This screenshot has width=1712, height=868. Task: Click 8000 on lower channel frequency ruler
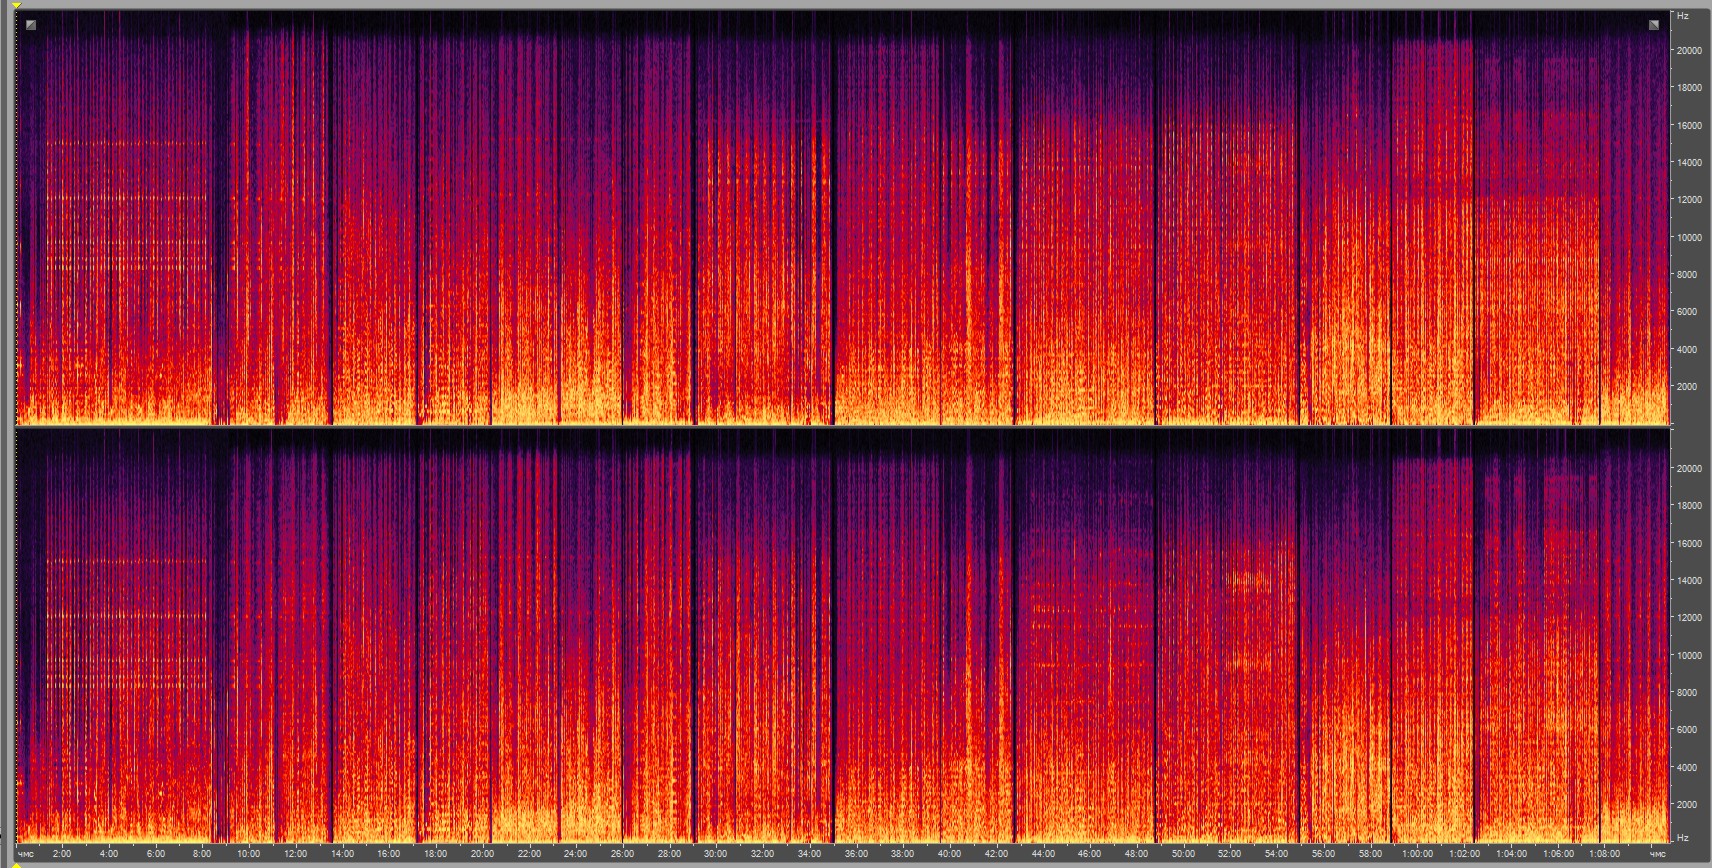tap(1686, 693)
